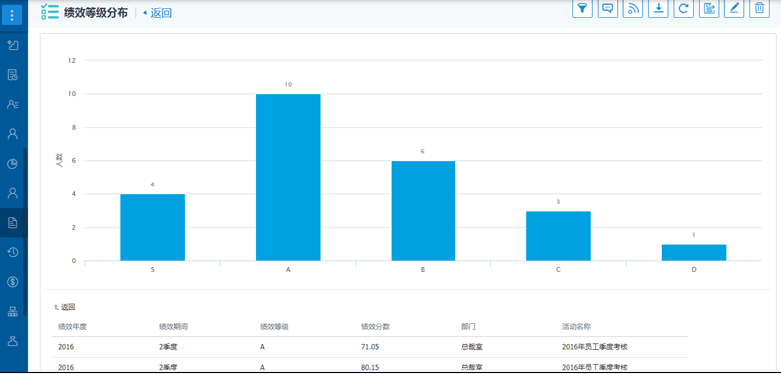Edit the report with pencil icon
The image size is (781, 374).
tap(734, 8)
